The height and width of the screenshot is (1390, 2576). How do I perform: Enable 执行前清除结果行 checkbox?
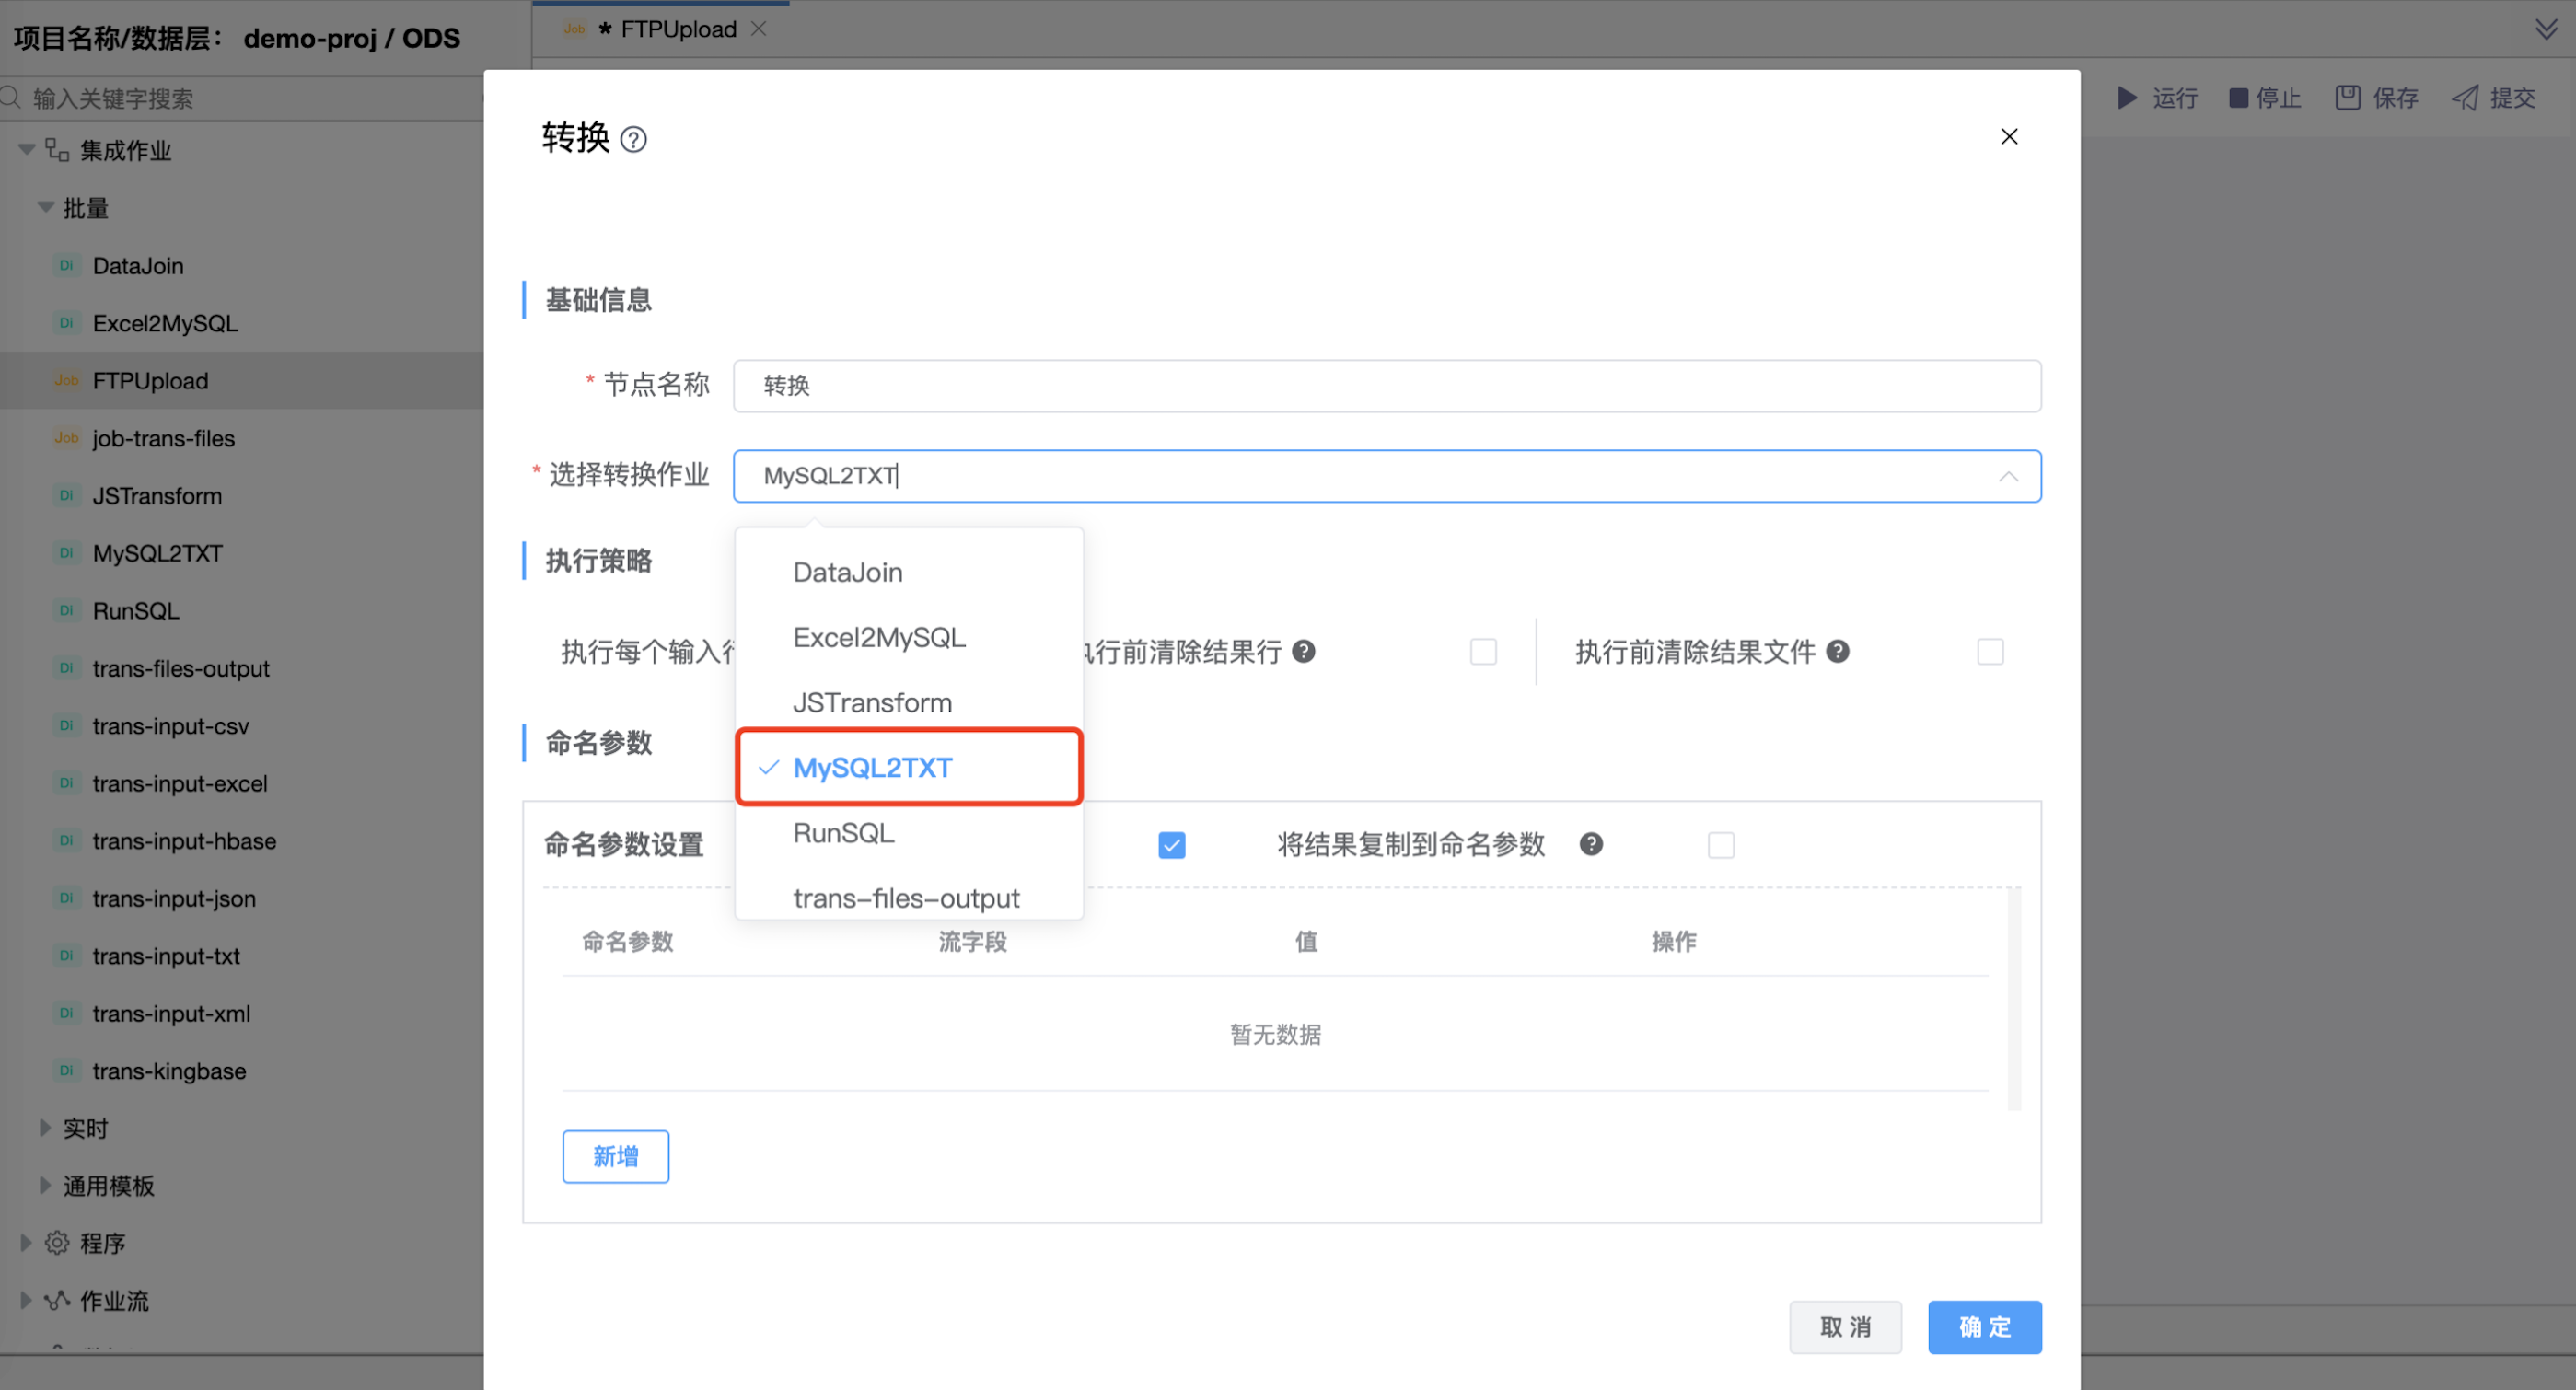1483,653
